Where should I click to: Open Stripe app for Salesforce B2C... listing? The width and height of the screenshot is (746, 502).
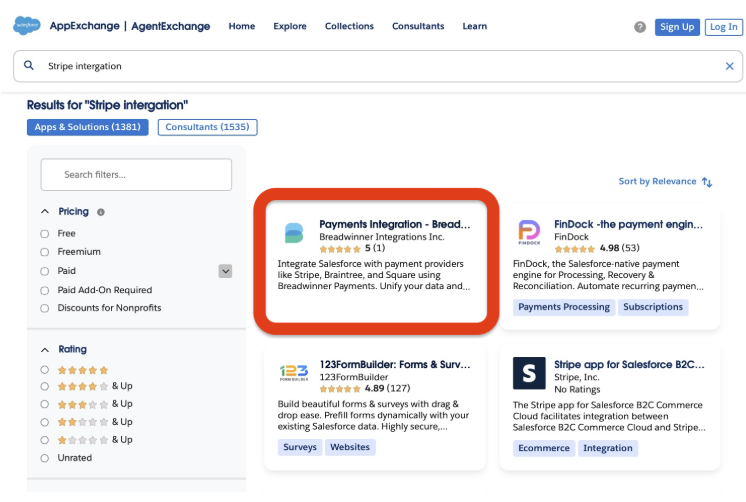click(x=629, y=364)
